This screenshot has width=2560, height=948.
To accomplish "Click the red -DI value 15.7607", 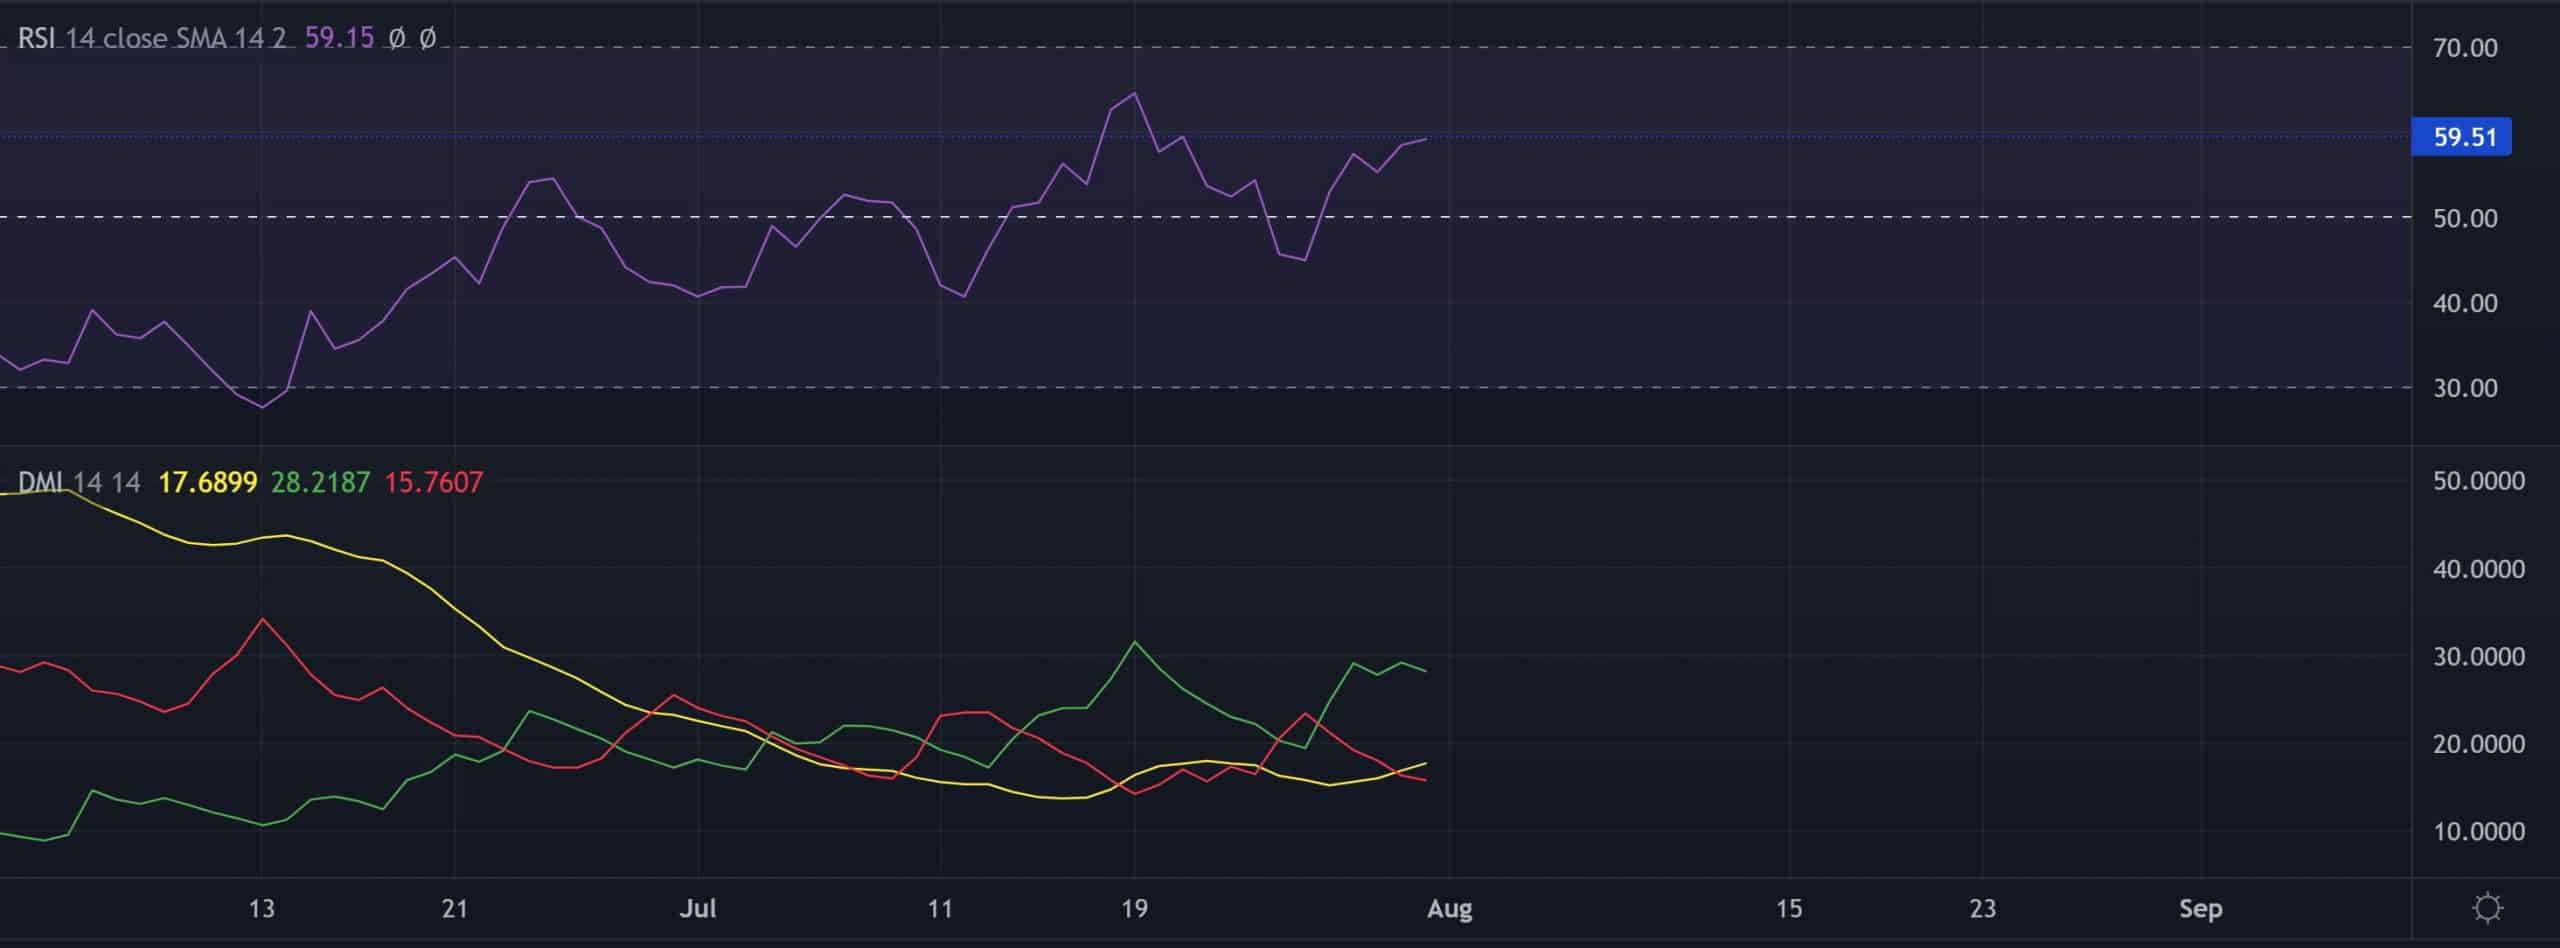I will click(433, 482).
